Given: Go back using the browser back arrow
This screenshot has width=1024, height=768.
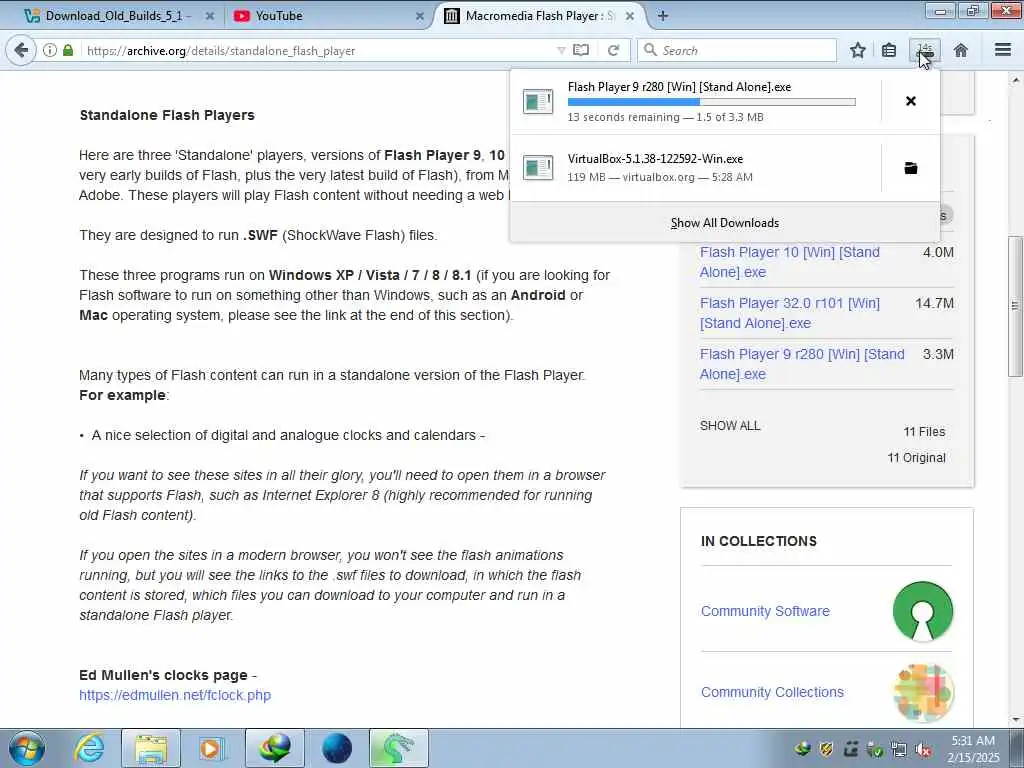Looking at the screenshot, I should tap(21, 50).
